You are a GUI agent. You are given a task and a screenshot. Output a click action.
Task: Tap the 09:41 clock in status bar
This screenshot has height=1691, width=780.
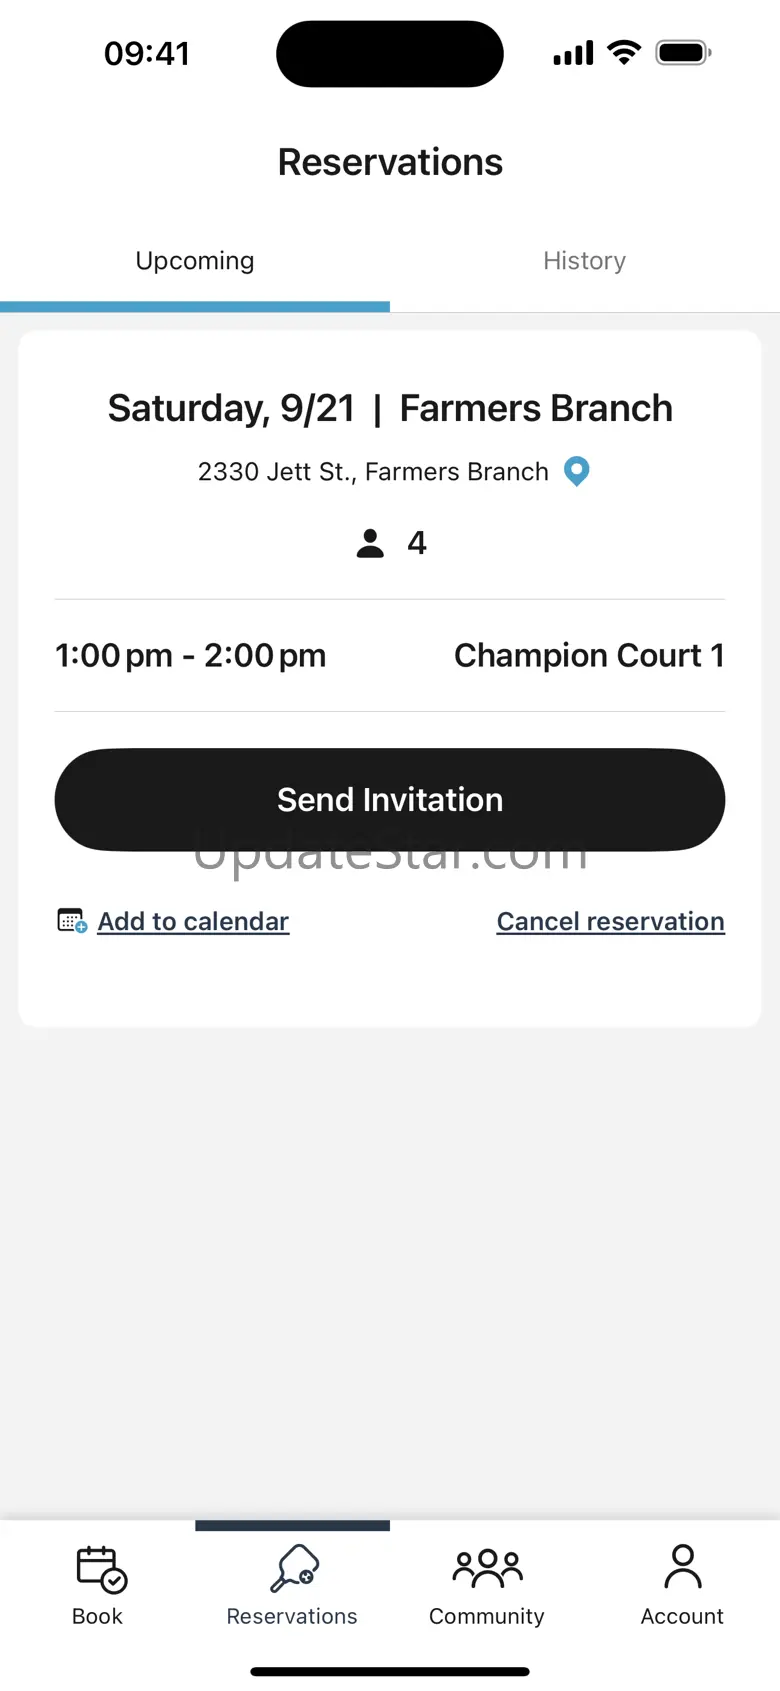point(147,53)
